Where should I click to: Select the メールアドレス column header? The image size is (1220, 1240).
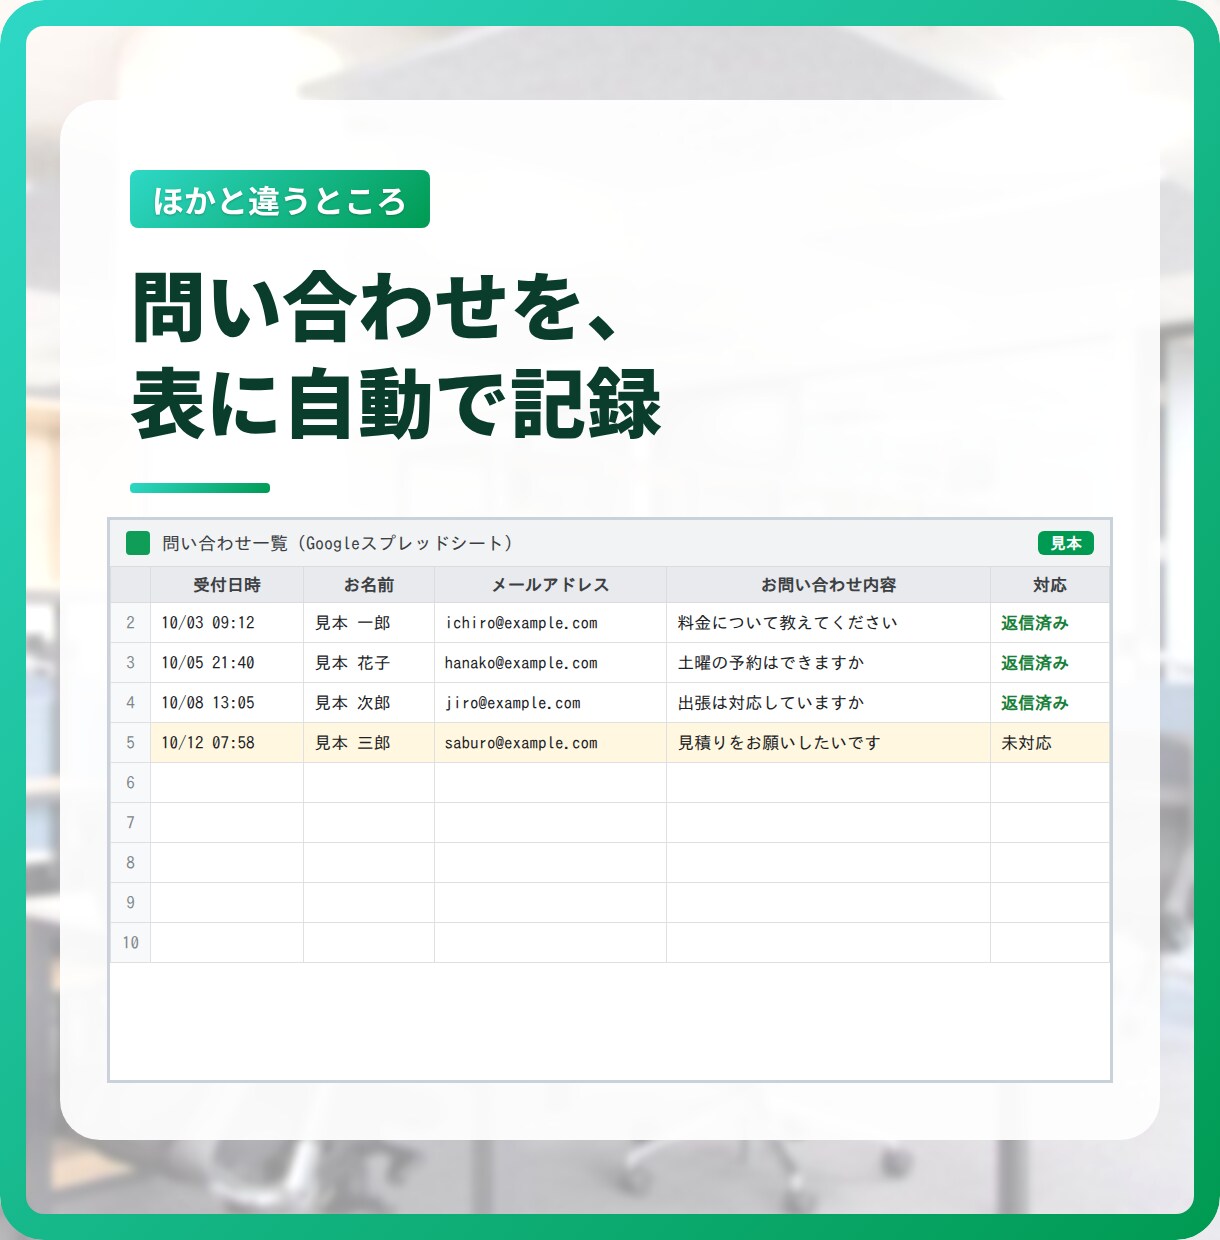coord(551,585)
